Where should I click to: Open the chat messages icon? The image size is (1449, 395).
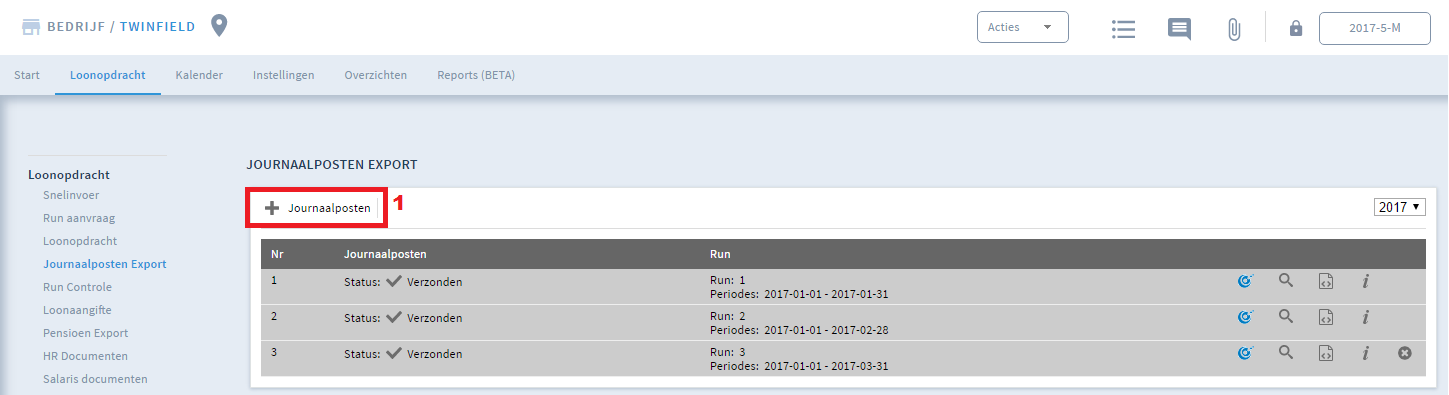coord(1180,29)
